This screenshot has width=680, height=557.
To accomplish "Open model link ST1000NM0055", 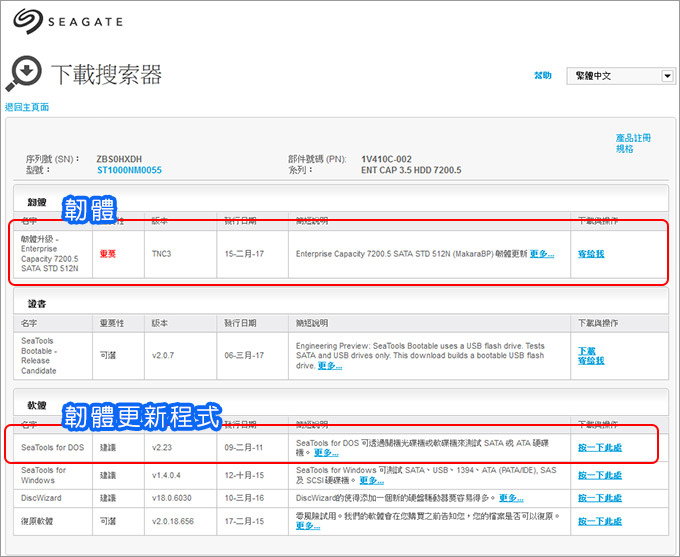I will tap(129, 170).
